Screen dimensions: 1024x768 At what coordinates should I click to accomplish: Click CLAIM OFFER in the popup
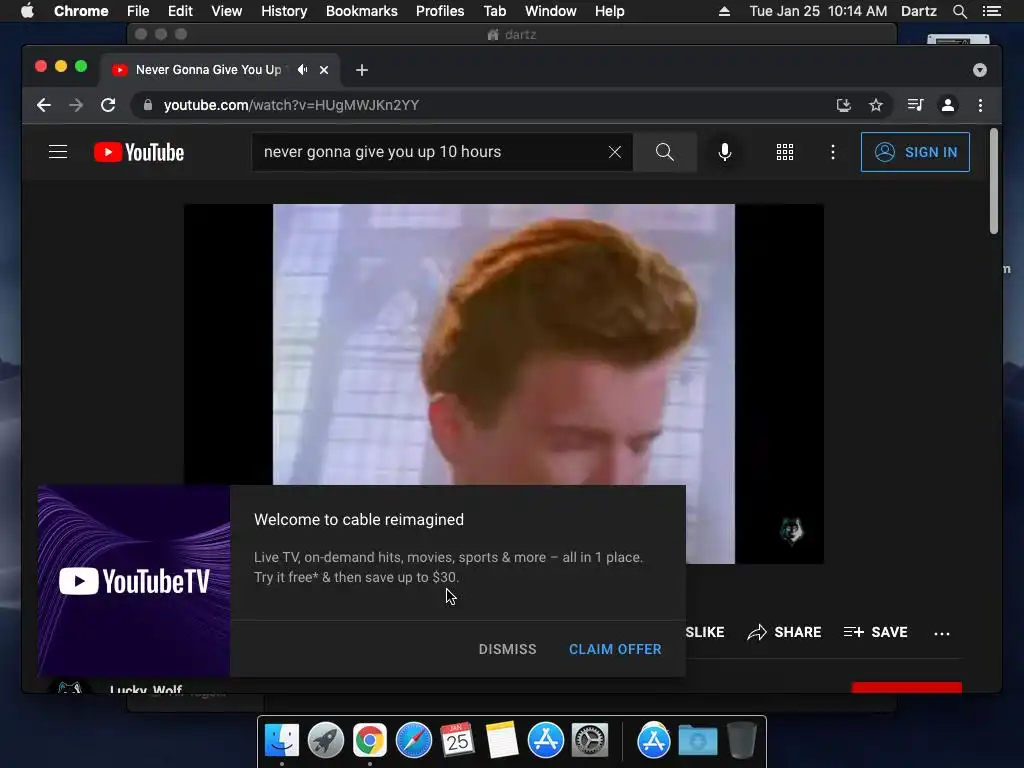point(615,649)
